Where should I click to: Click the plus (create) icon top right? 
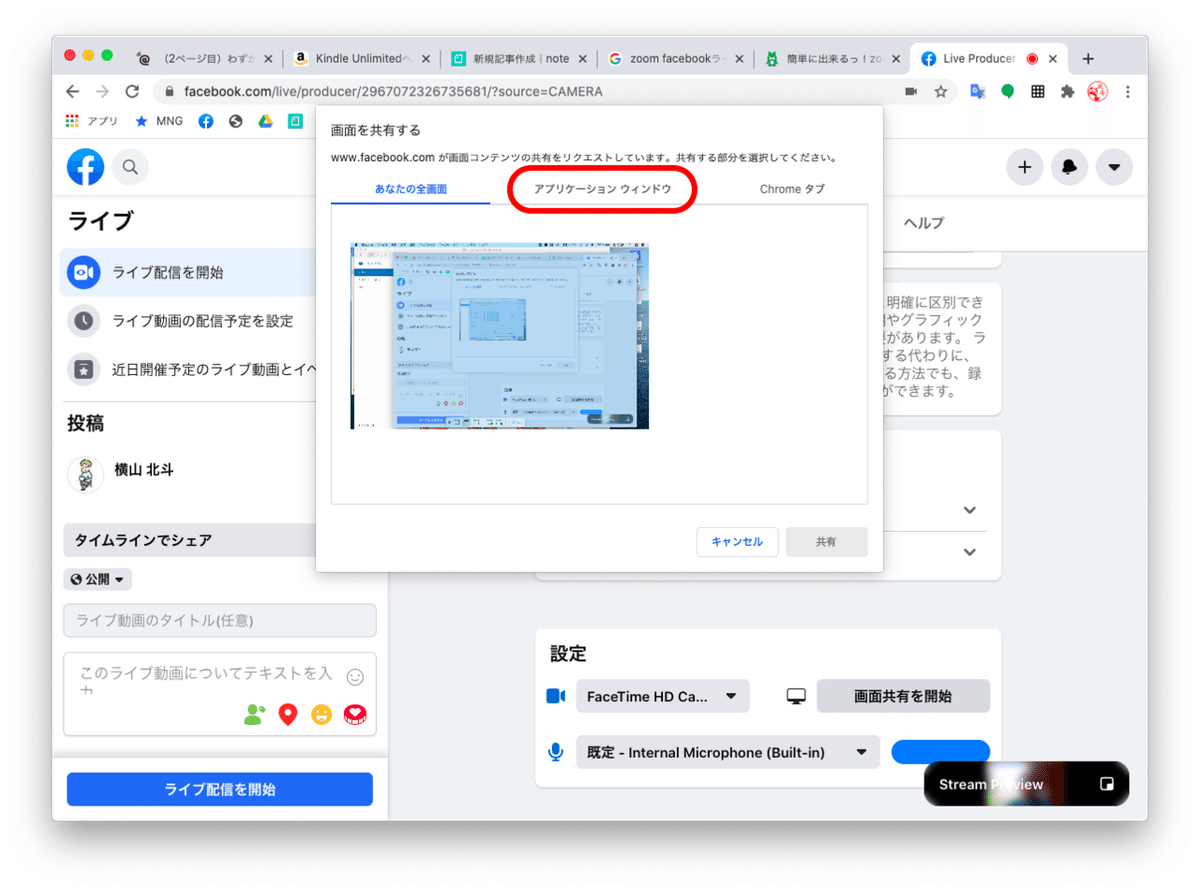click(1024, 167)
